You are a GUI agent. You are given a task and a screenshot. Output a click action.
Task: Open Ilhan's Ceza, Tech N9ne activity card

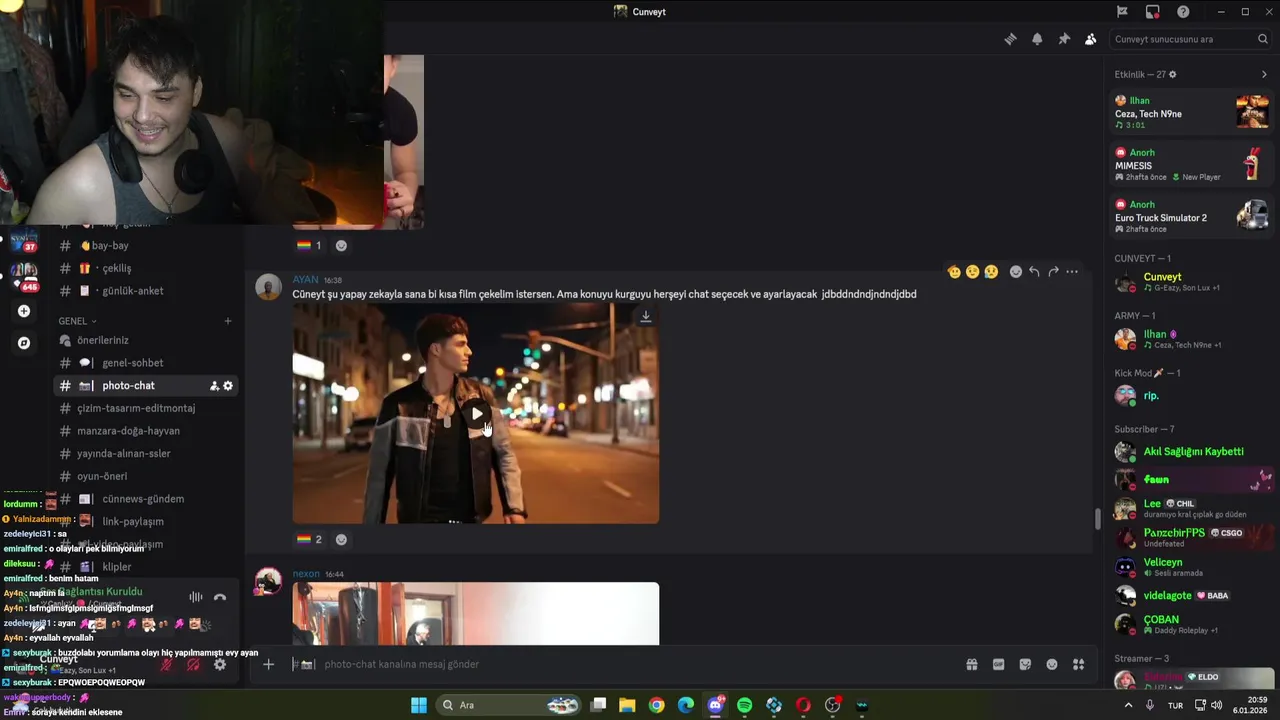pos(1192,112)
